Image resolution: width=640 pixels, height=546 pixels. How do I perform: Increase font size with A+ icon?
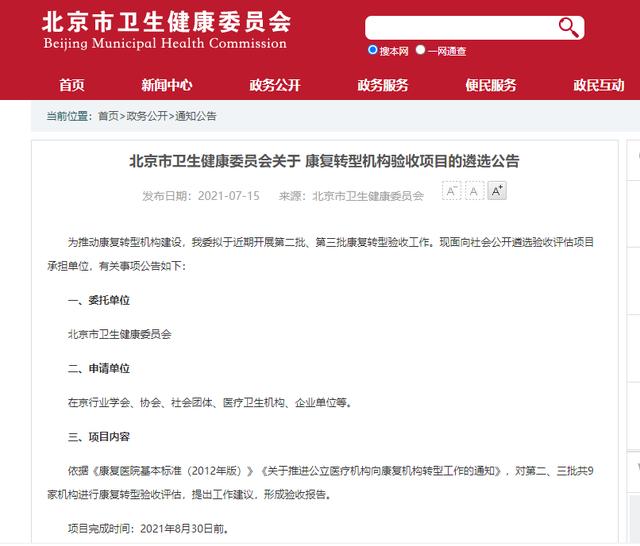[x=497, y=191]
